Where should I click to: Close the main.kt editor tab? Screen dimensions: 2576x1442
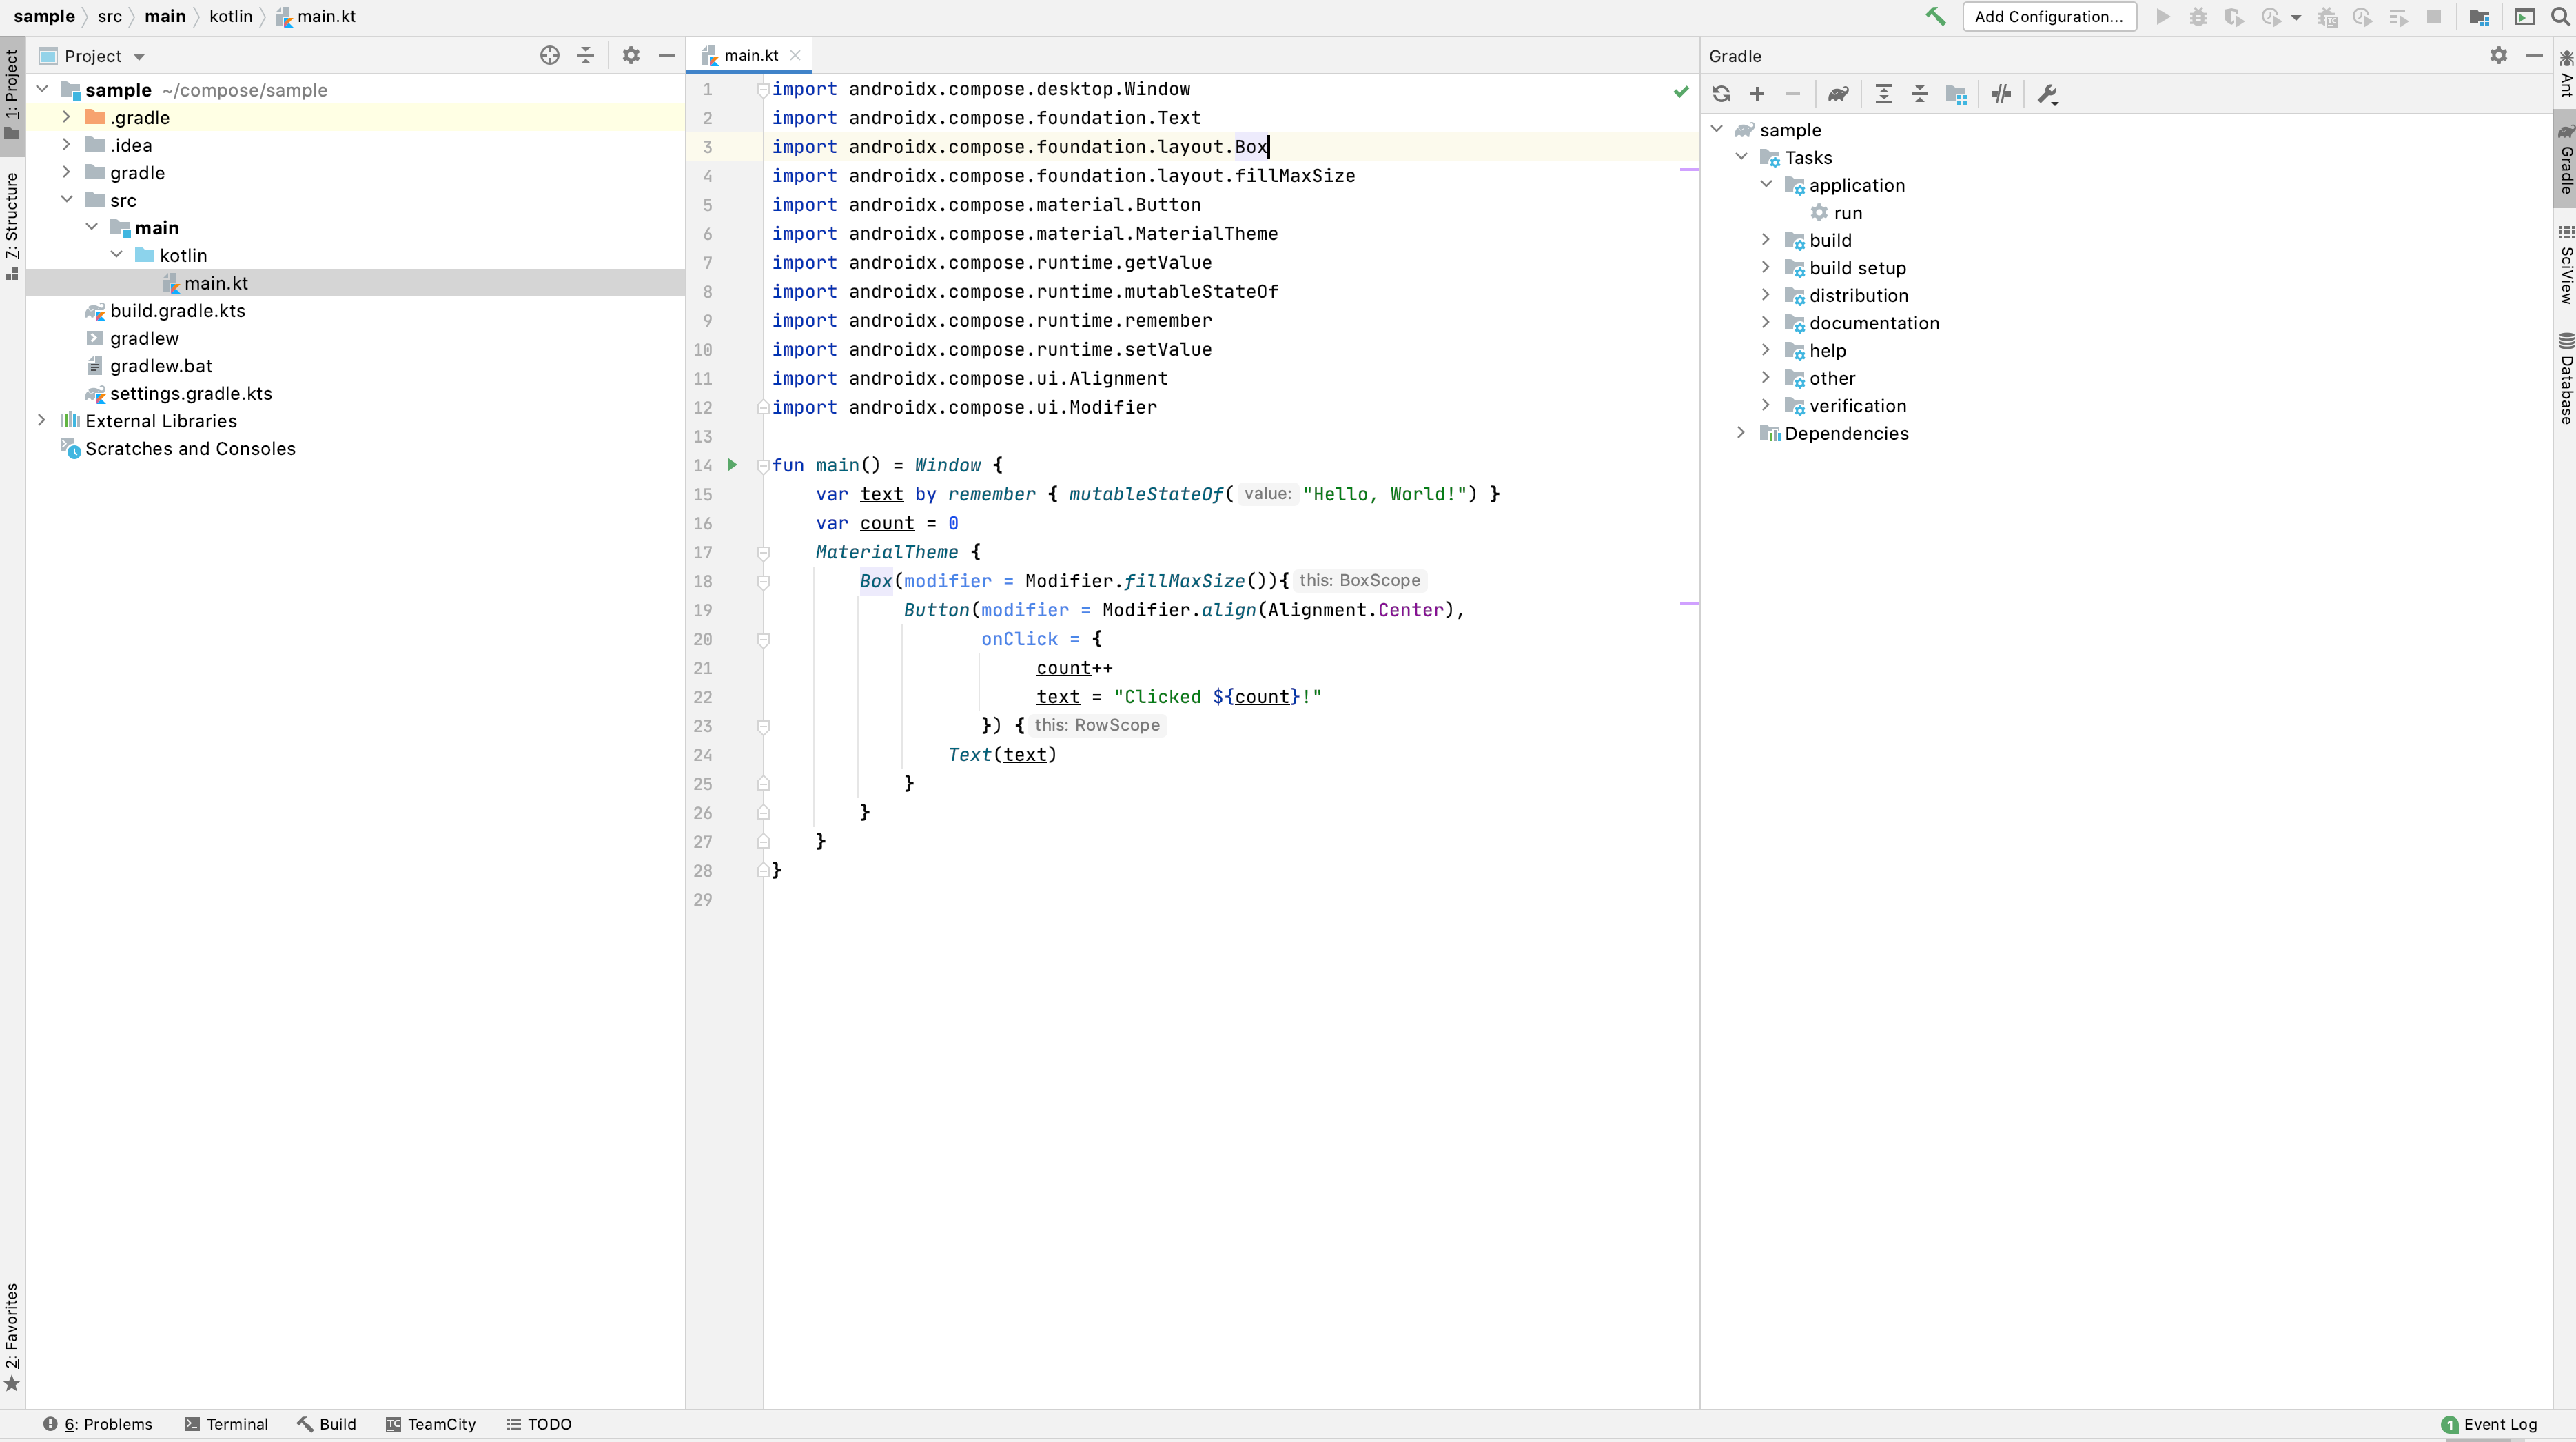pyautogui.click(x=795, y=56)
